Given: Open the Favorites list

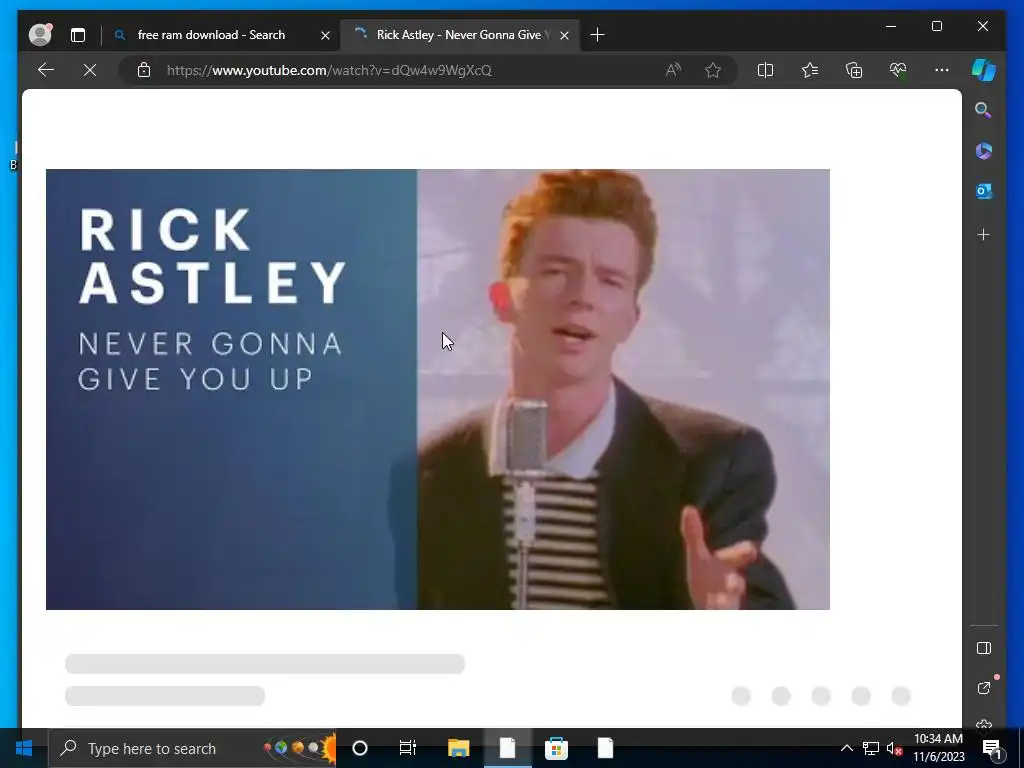Looking at the screenshot, I should click(810, 70).
